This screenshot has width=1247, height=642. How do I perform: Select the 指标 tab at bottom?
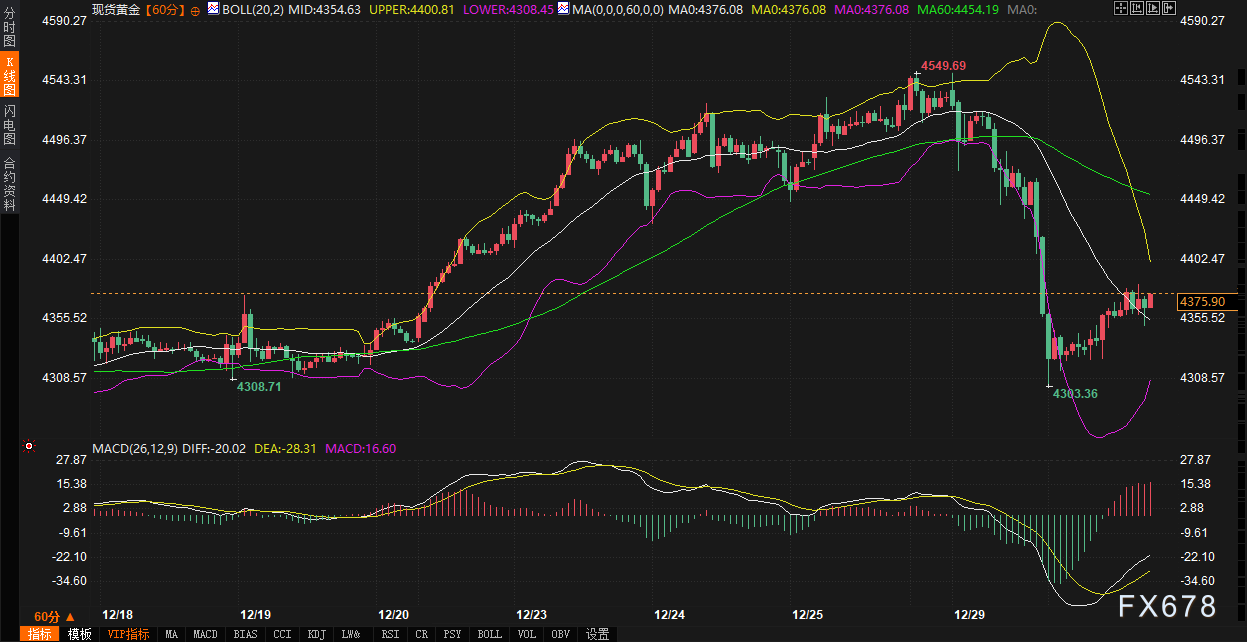coord(40,634)
